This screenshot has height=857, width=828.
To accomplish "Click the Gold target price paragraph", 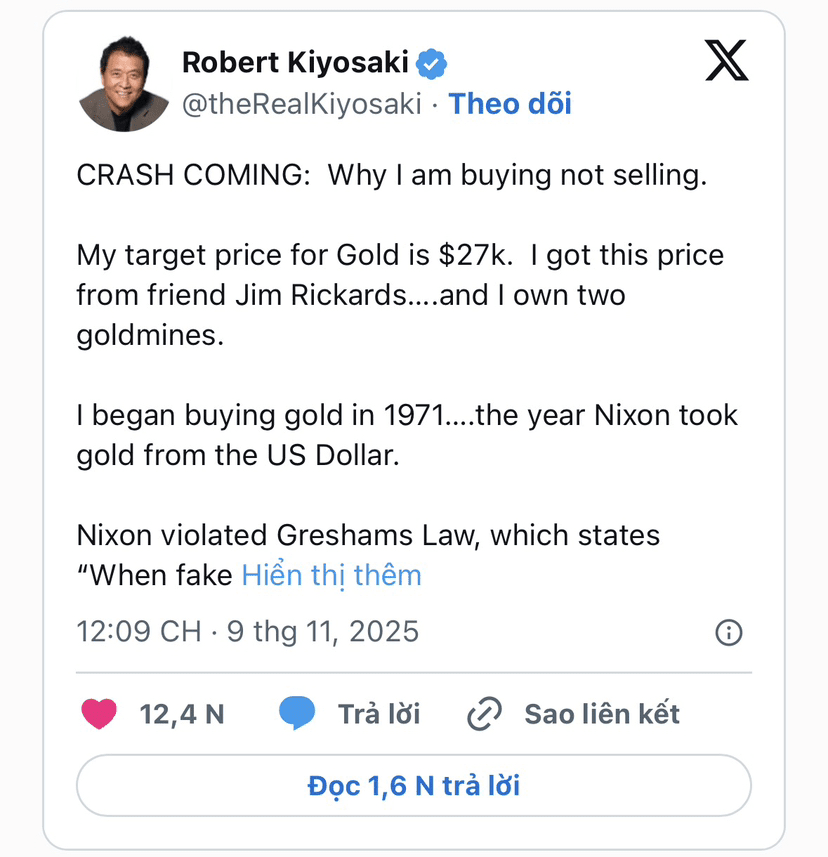I will (400, 295).
